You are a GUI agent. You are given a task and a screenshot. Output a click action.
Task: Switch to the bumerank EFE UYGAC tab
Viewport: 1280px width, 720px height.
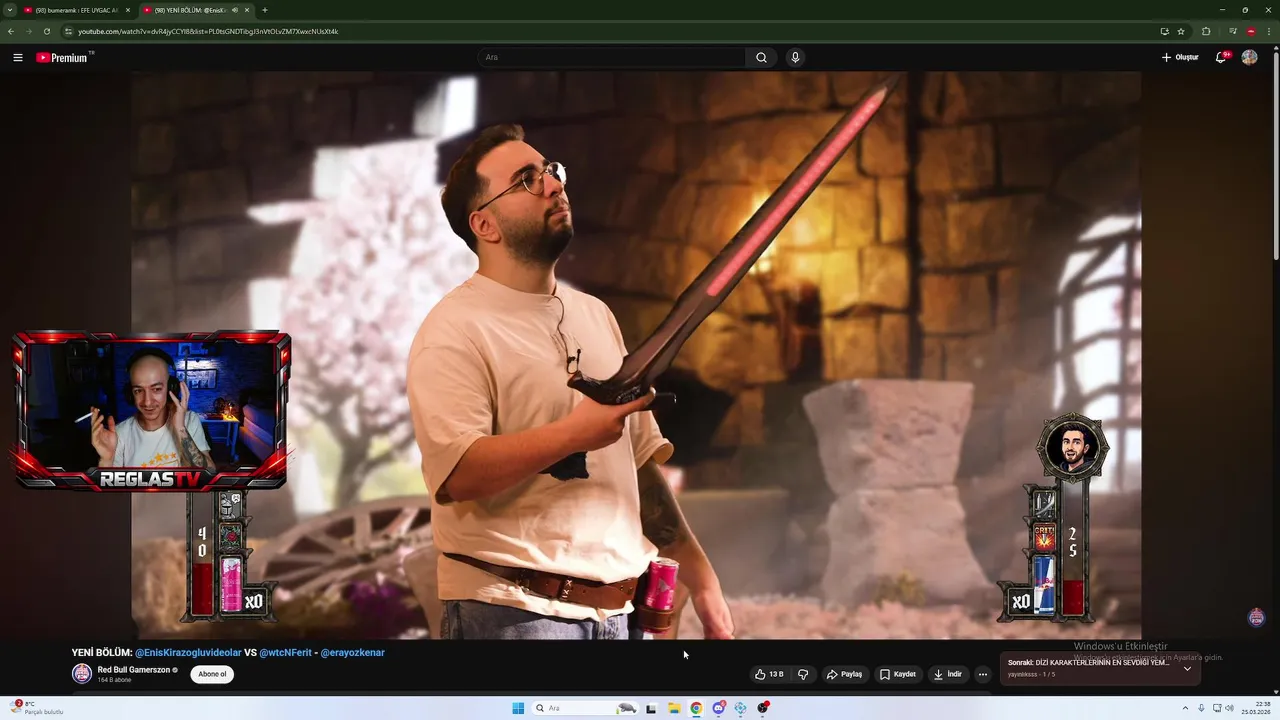[77, 10]
